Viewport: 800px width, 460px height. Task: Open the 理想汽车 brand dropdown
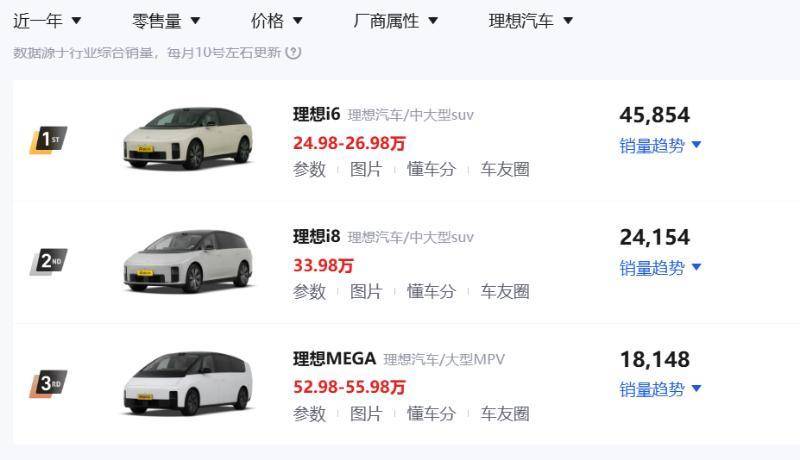click(531, 20)
